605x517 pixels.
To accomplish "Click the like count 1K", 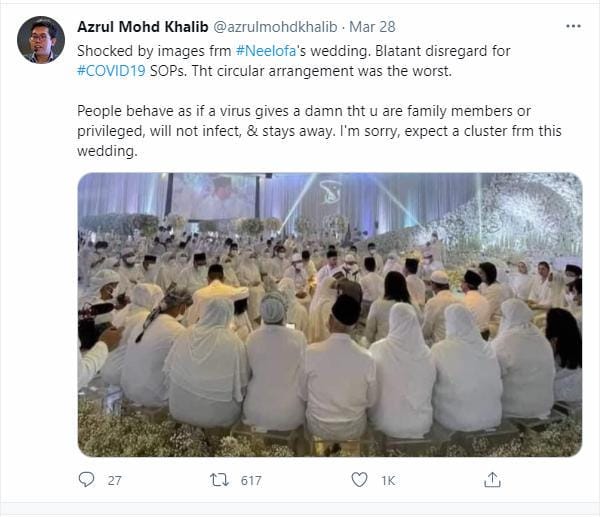I will pos(388,480).
